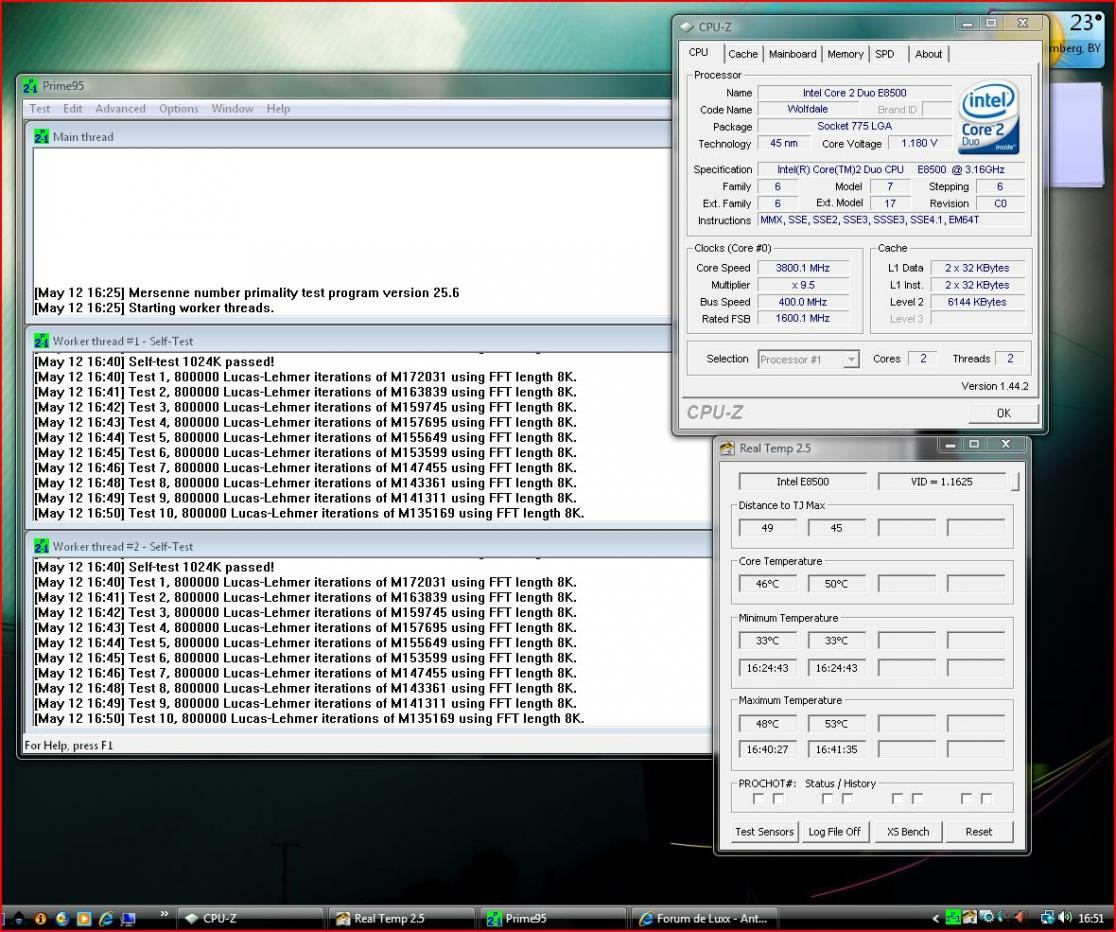Click the orange info quick launch icon
This screenshot has height=932, width=1116.
[41, 918]
